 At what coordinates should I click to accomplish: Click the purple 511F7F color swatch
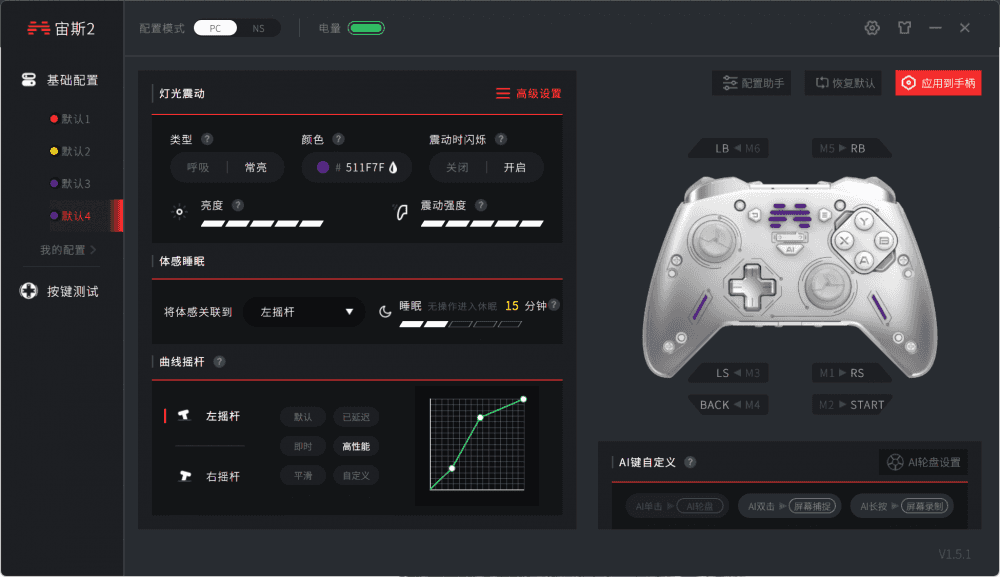click(323, 167)
